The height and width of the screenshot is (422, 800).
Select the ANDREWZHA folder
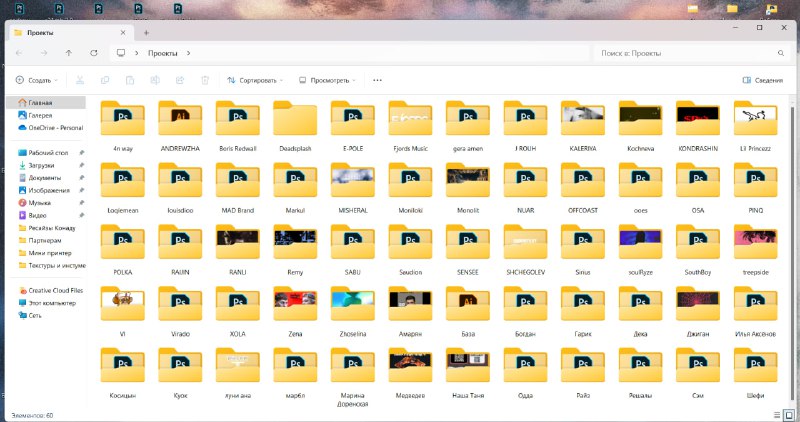pos(180,127)
